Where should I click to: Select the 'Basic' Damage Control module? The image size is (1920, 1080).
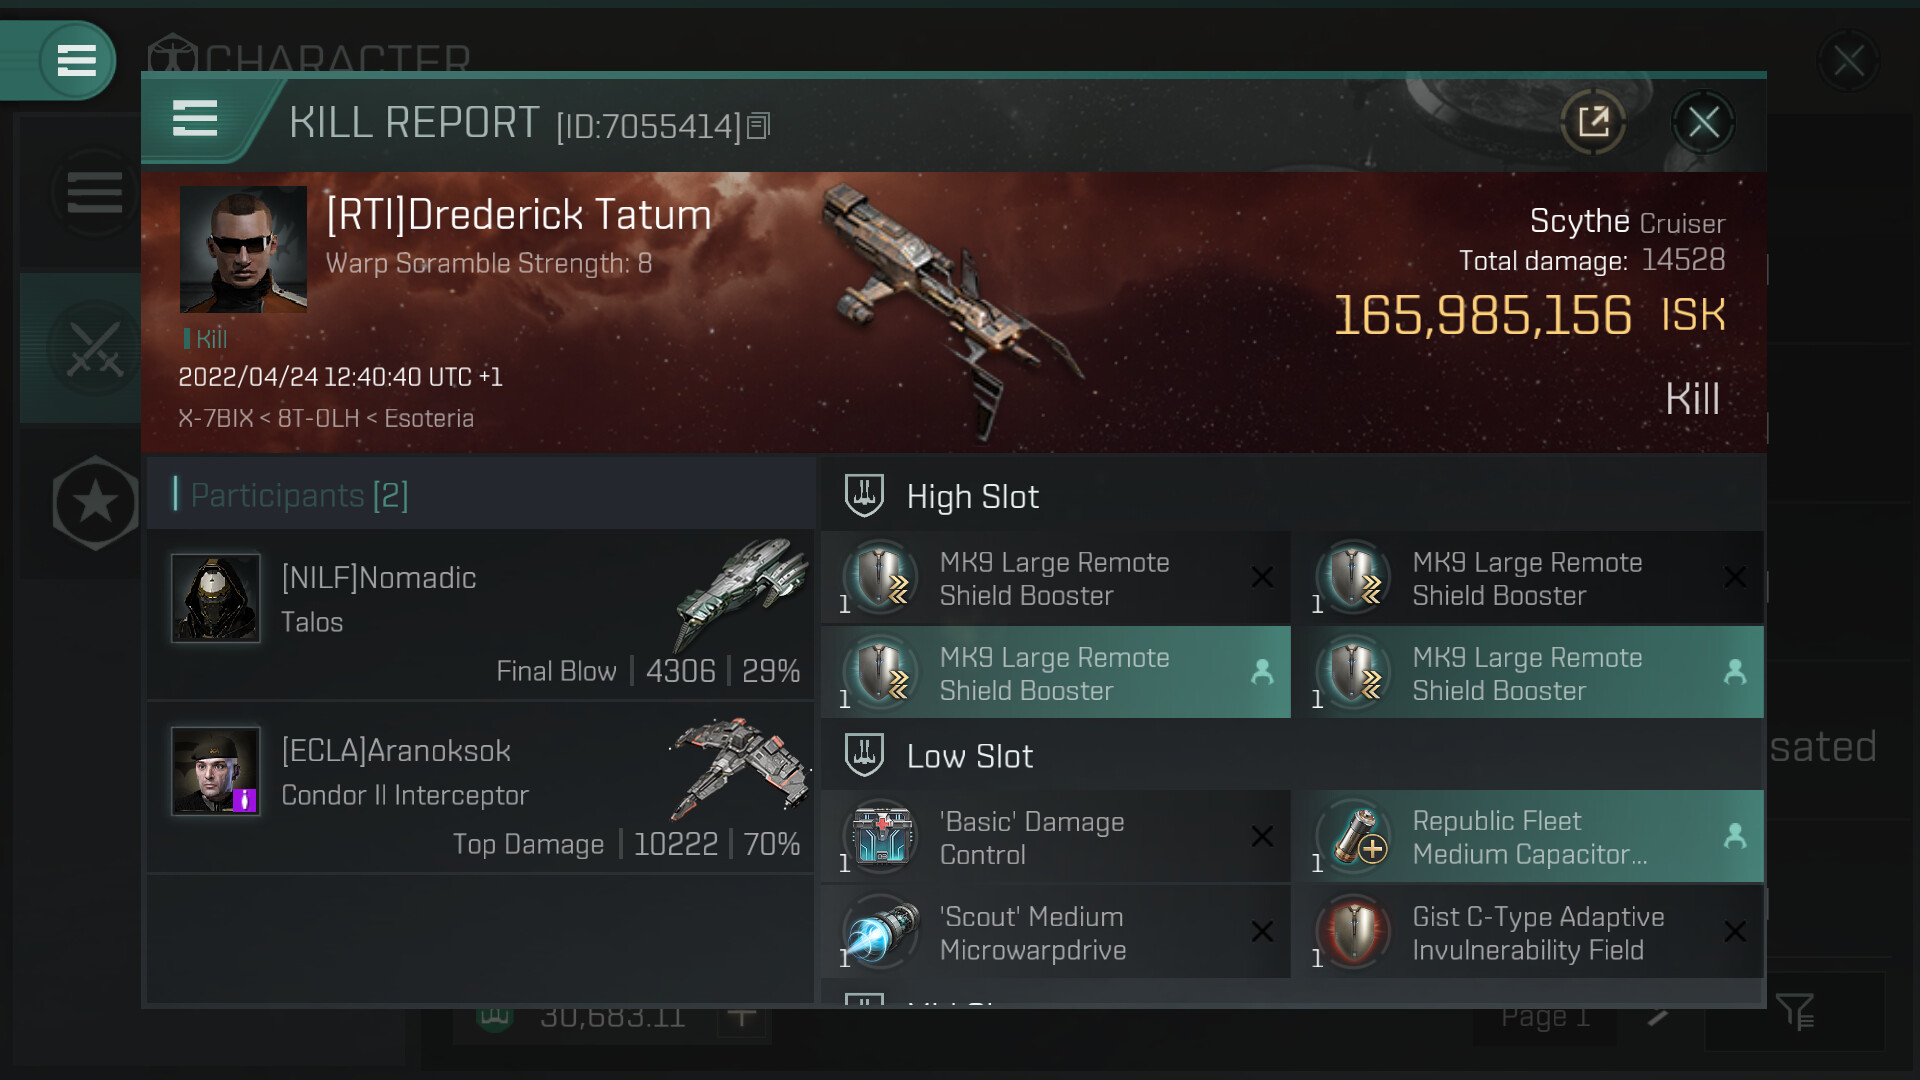point(1056,837)
